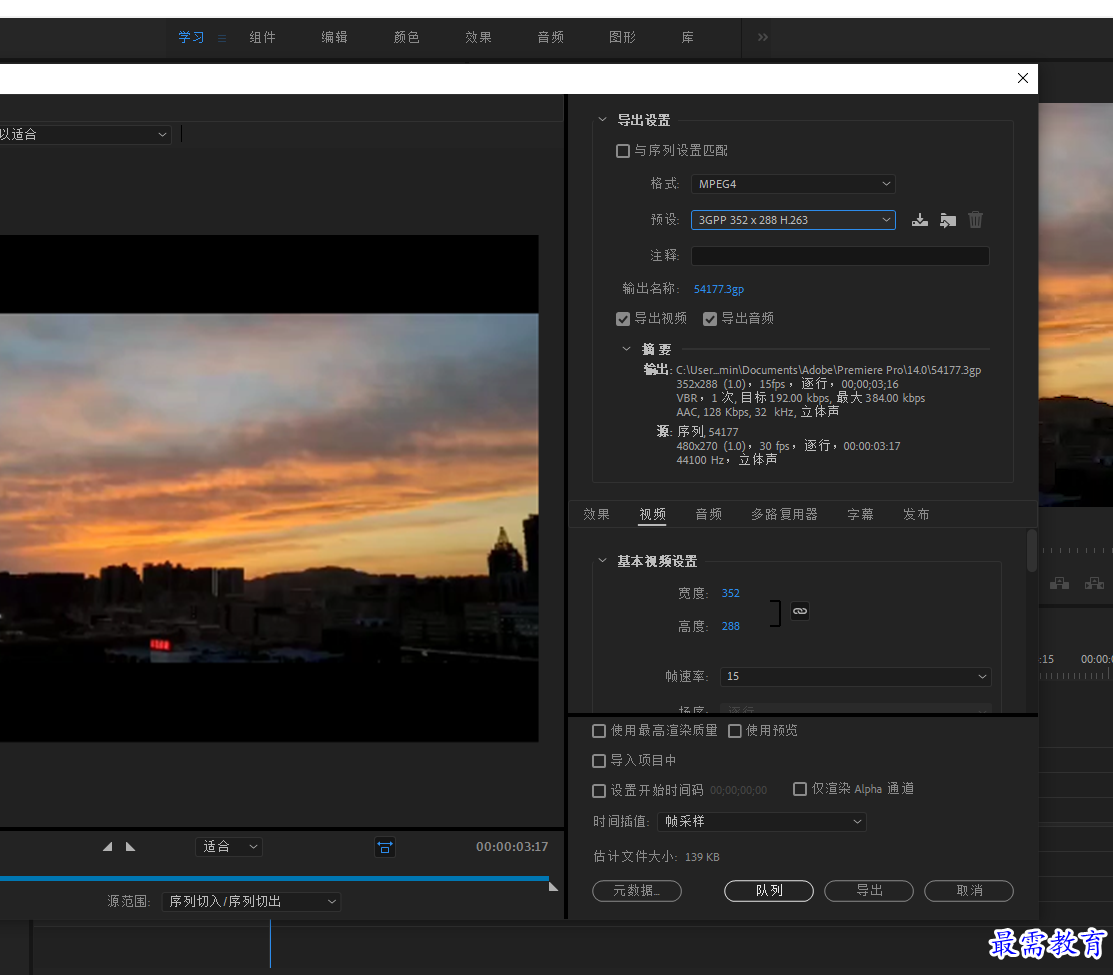
Task: Open the 颜色 workspace
Action: [407, 38]
